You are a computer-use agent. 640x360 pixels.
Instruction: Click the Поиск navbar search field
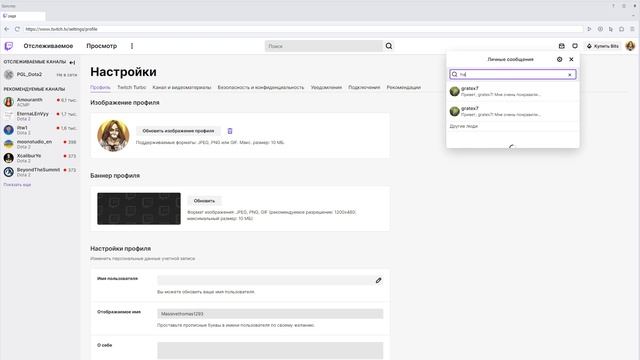[324, 46]
